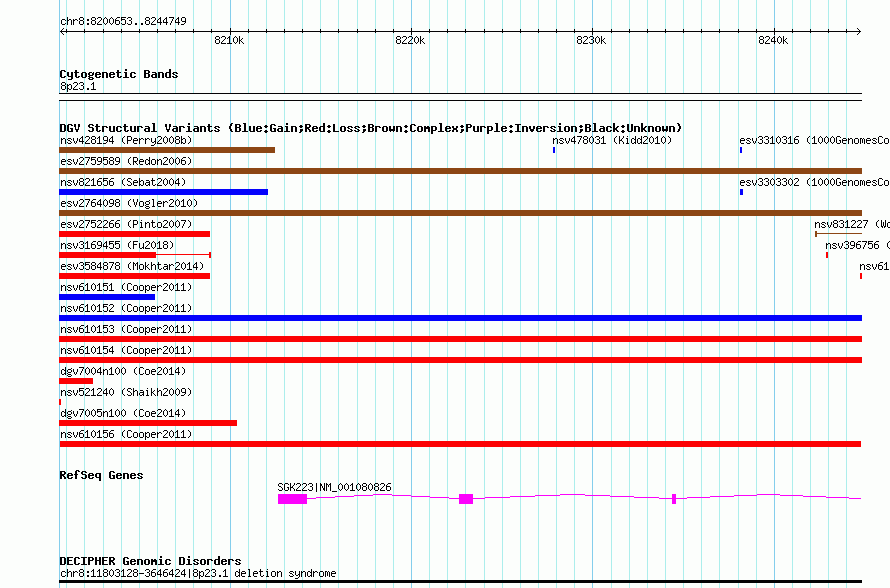The width and height of the screenshot is (890, 588).
Task: Select variant nsv521240 (Shaikh2009) label
Action: pyautogui.click(x=126, y=392)
